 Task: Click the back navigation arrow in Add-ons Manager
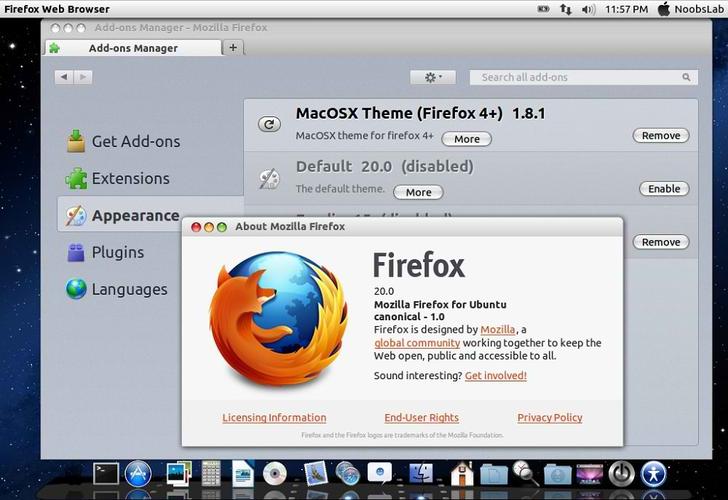click(64, 77)
